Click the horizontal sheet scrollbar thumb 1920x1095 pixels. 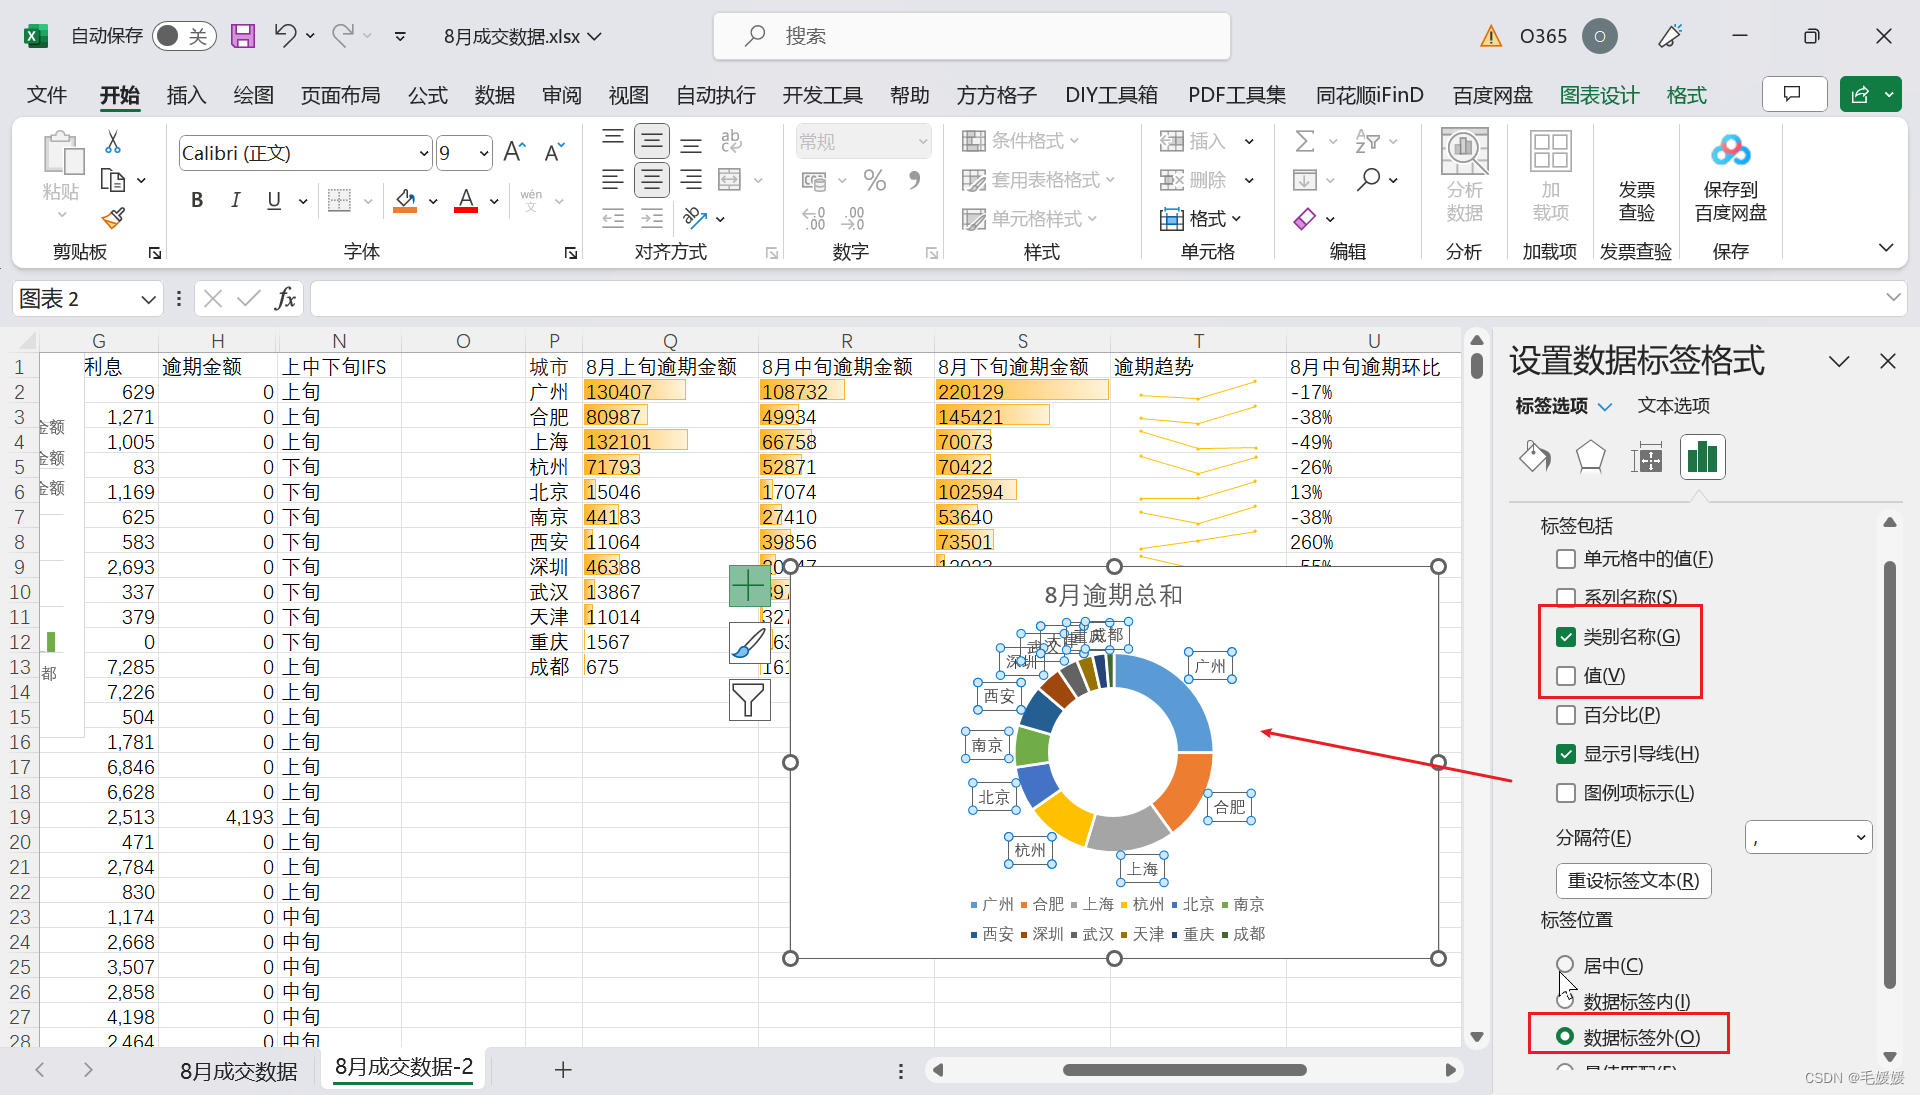(x=1184, y=1070)
